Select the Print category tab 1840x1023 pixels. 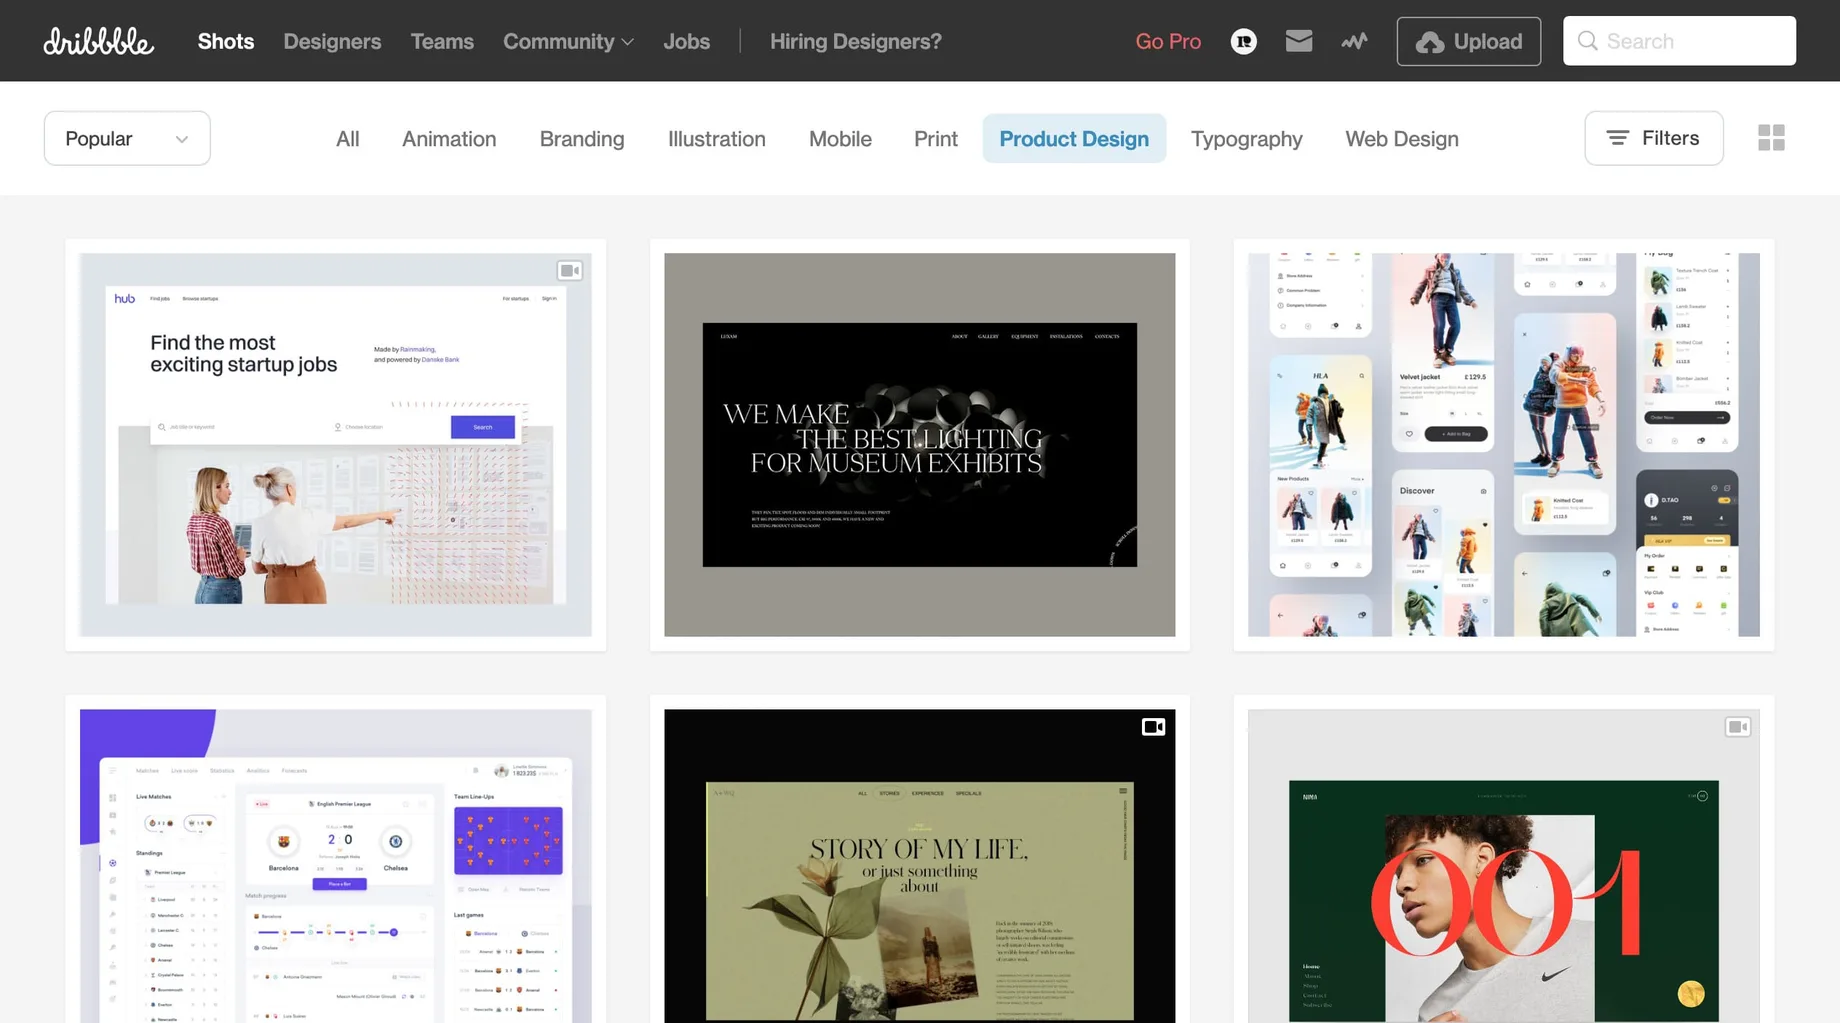[935, 138]
